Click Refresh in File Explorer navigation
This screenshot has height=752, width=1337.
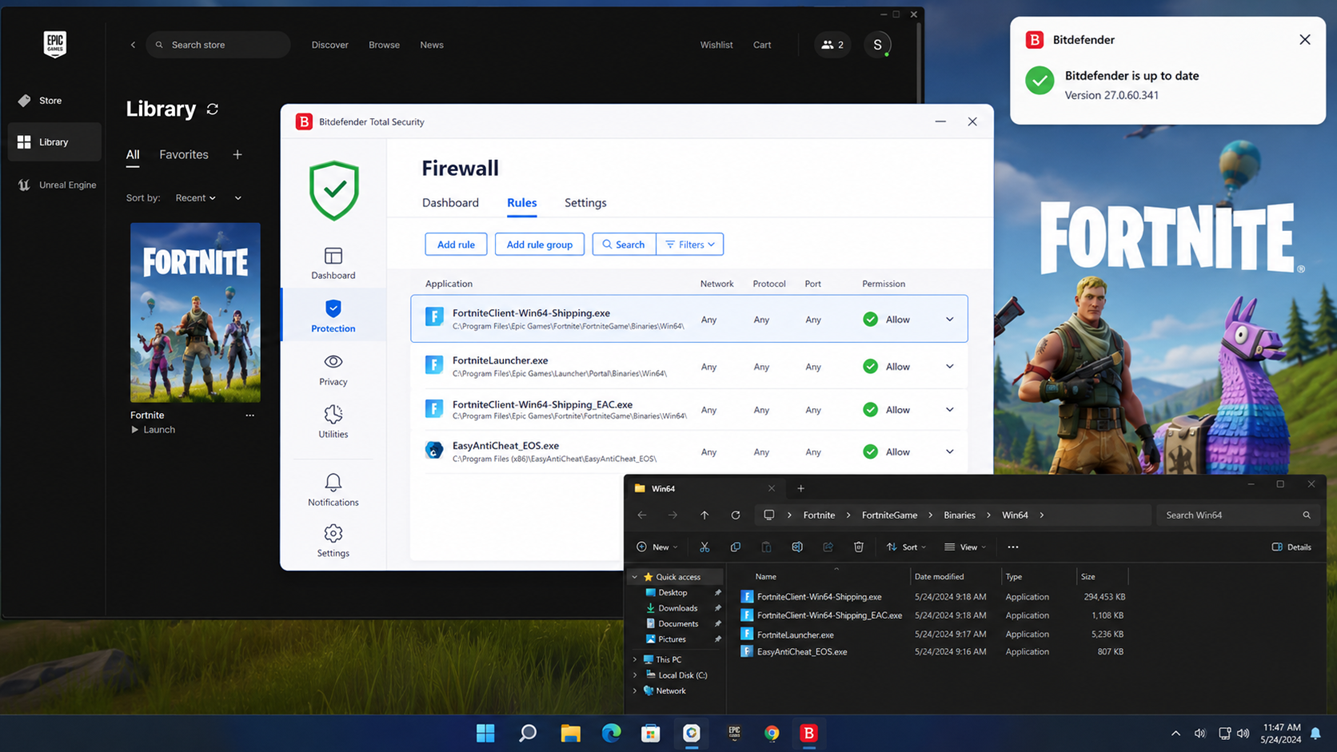[x=735, y=515]
